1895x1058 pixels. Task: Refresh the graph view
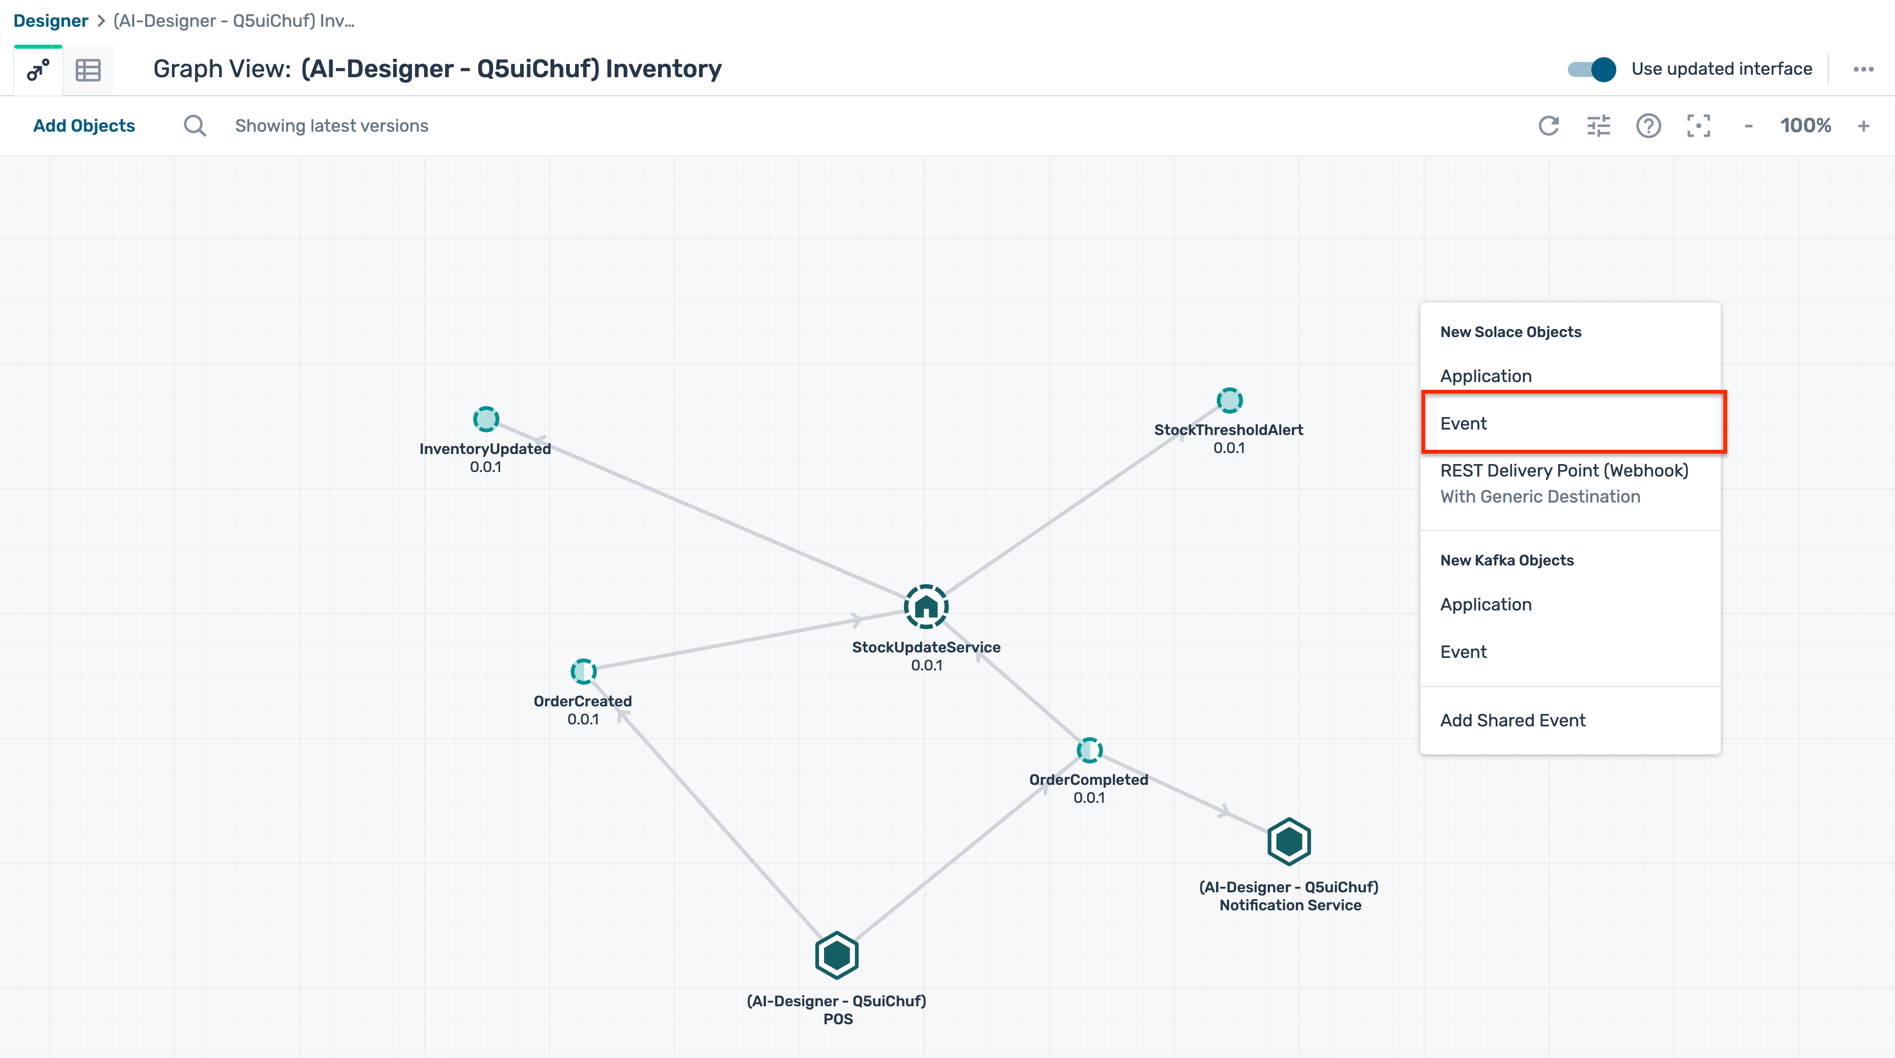pyautogui.click(x=1549, y=126)
